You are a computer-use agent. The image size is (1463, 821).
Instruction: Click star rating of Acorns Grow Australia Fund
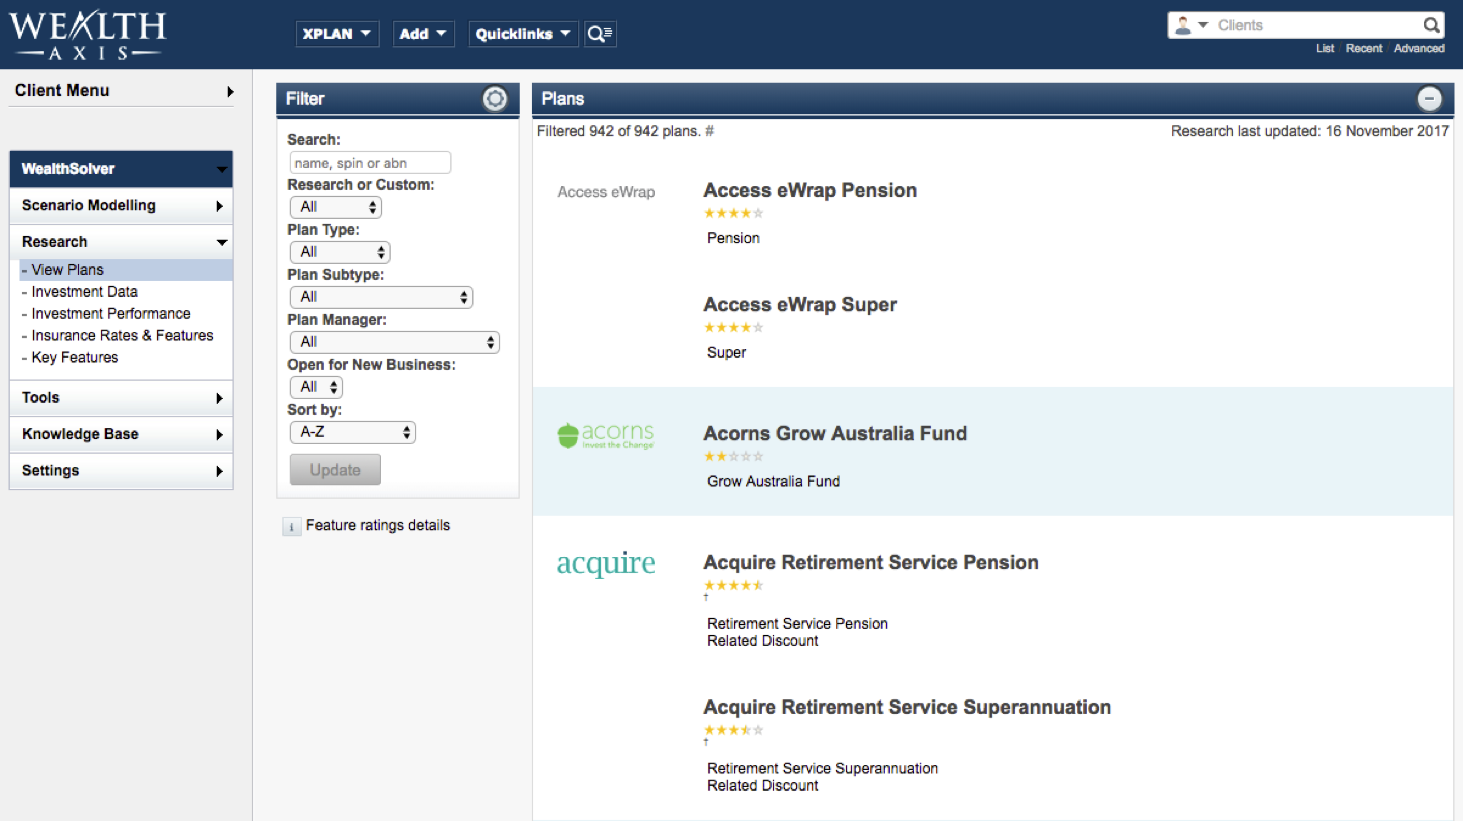[734, 456]
